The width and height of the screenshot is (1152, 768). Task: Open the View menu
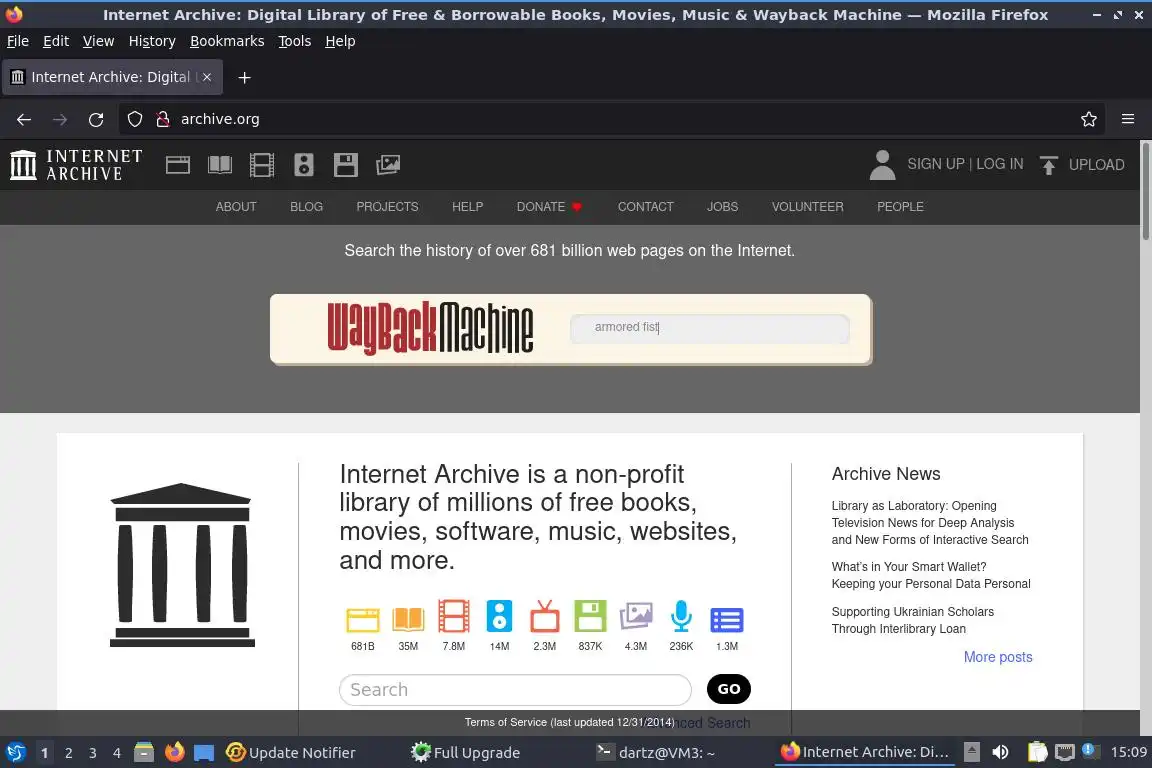coord(98,41)
